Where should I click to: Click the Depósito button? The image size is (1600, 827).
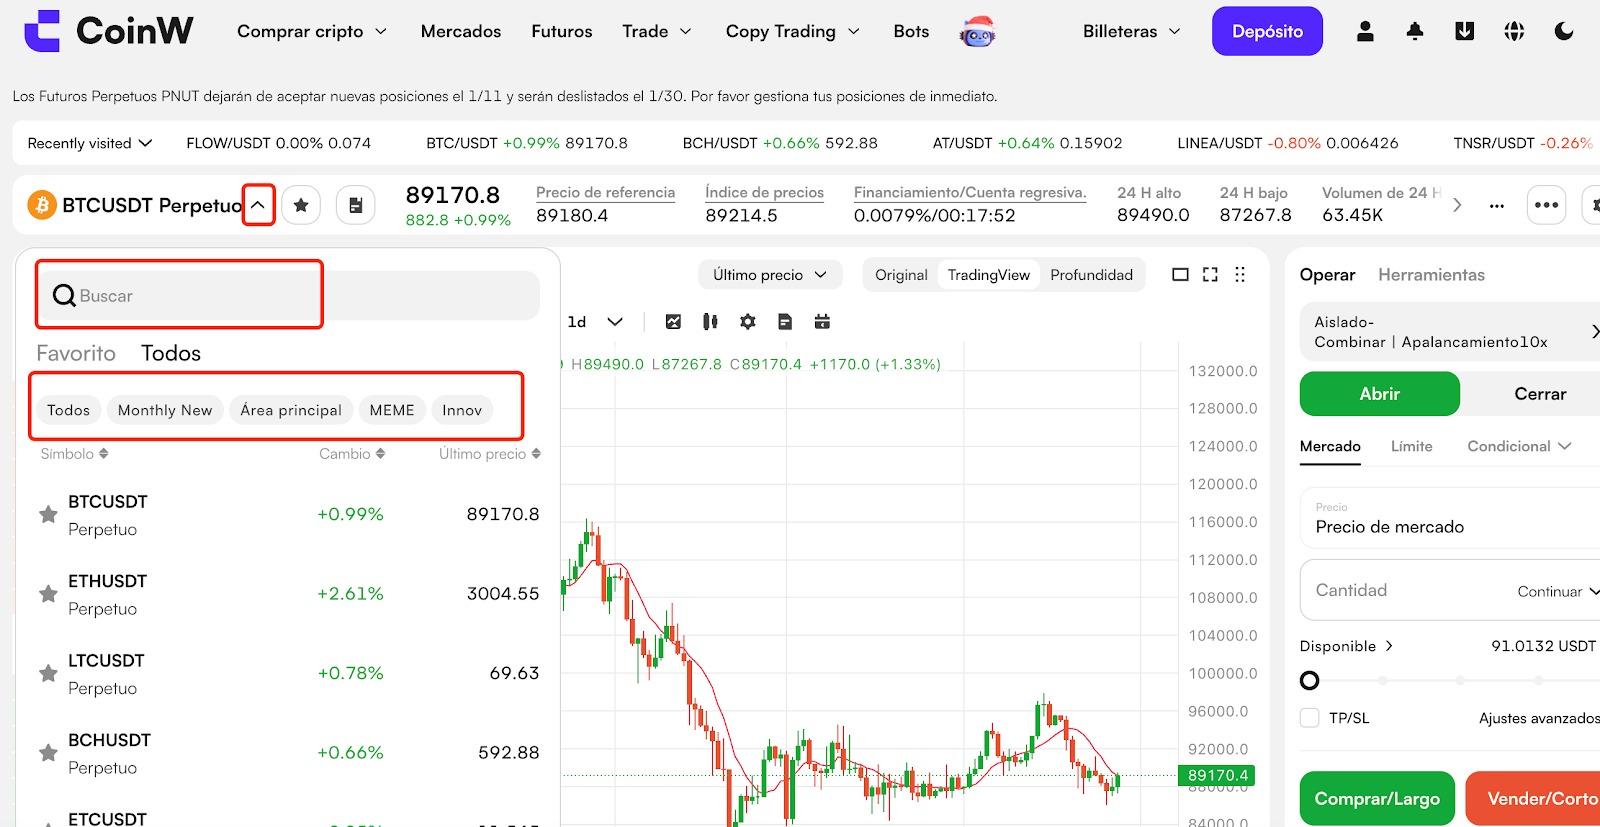(x=1267, y=32)
